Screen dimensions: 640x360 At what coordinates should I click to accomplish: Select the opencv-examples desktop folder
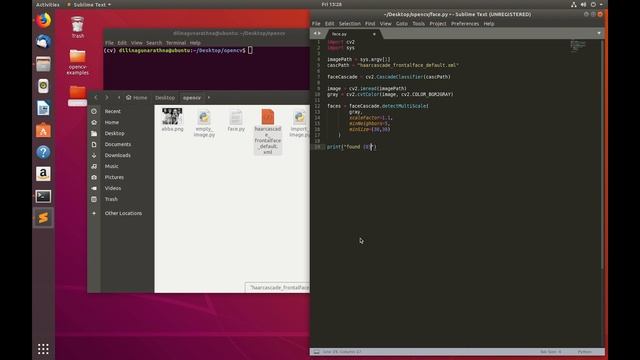78,62
